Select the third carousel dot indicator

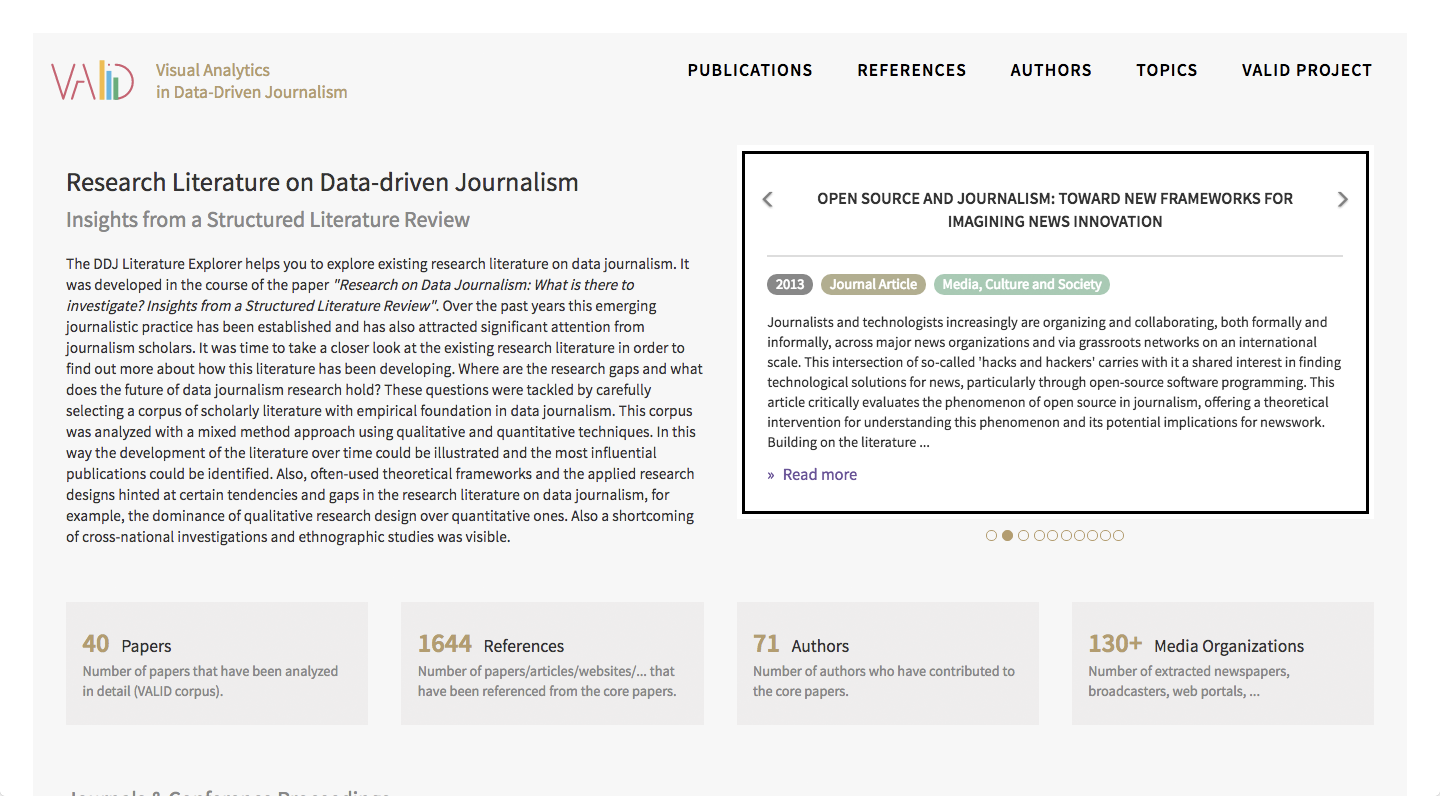(x=1023, y=536)
